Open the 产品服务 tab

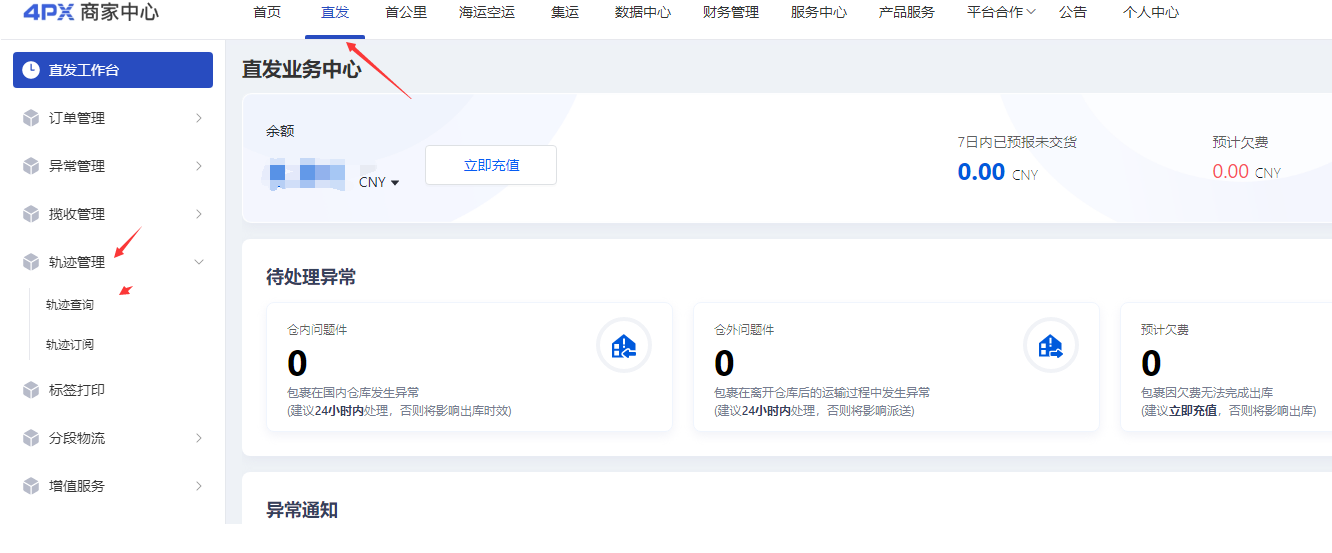tap(907, 12)
